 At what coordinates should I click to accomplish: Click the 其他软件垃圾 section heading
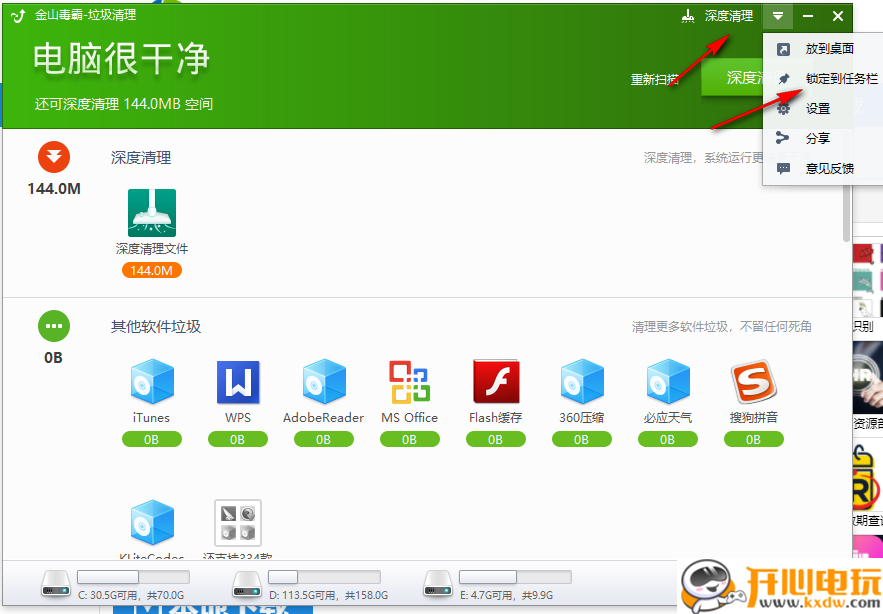pos(155,327)
